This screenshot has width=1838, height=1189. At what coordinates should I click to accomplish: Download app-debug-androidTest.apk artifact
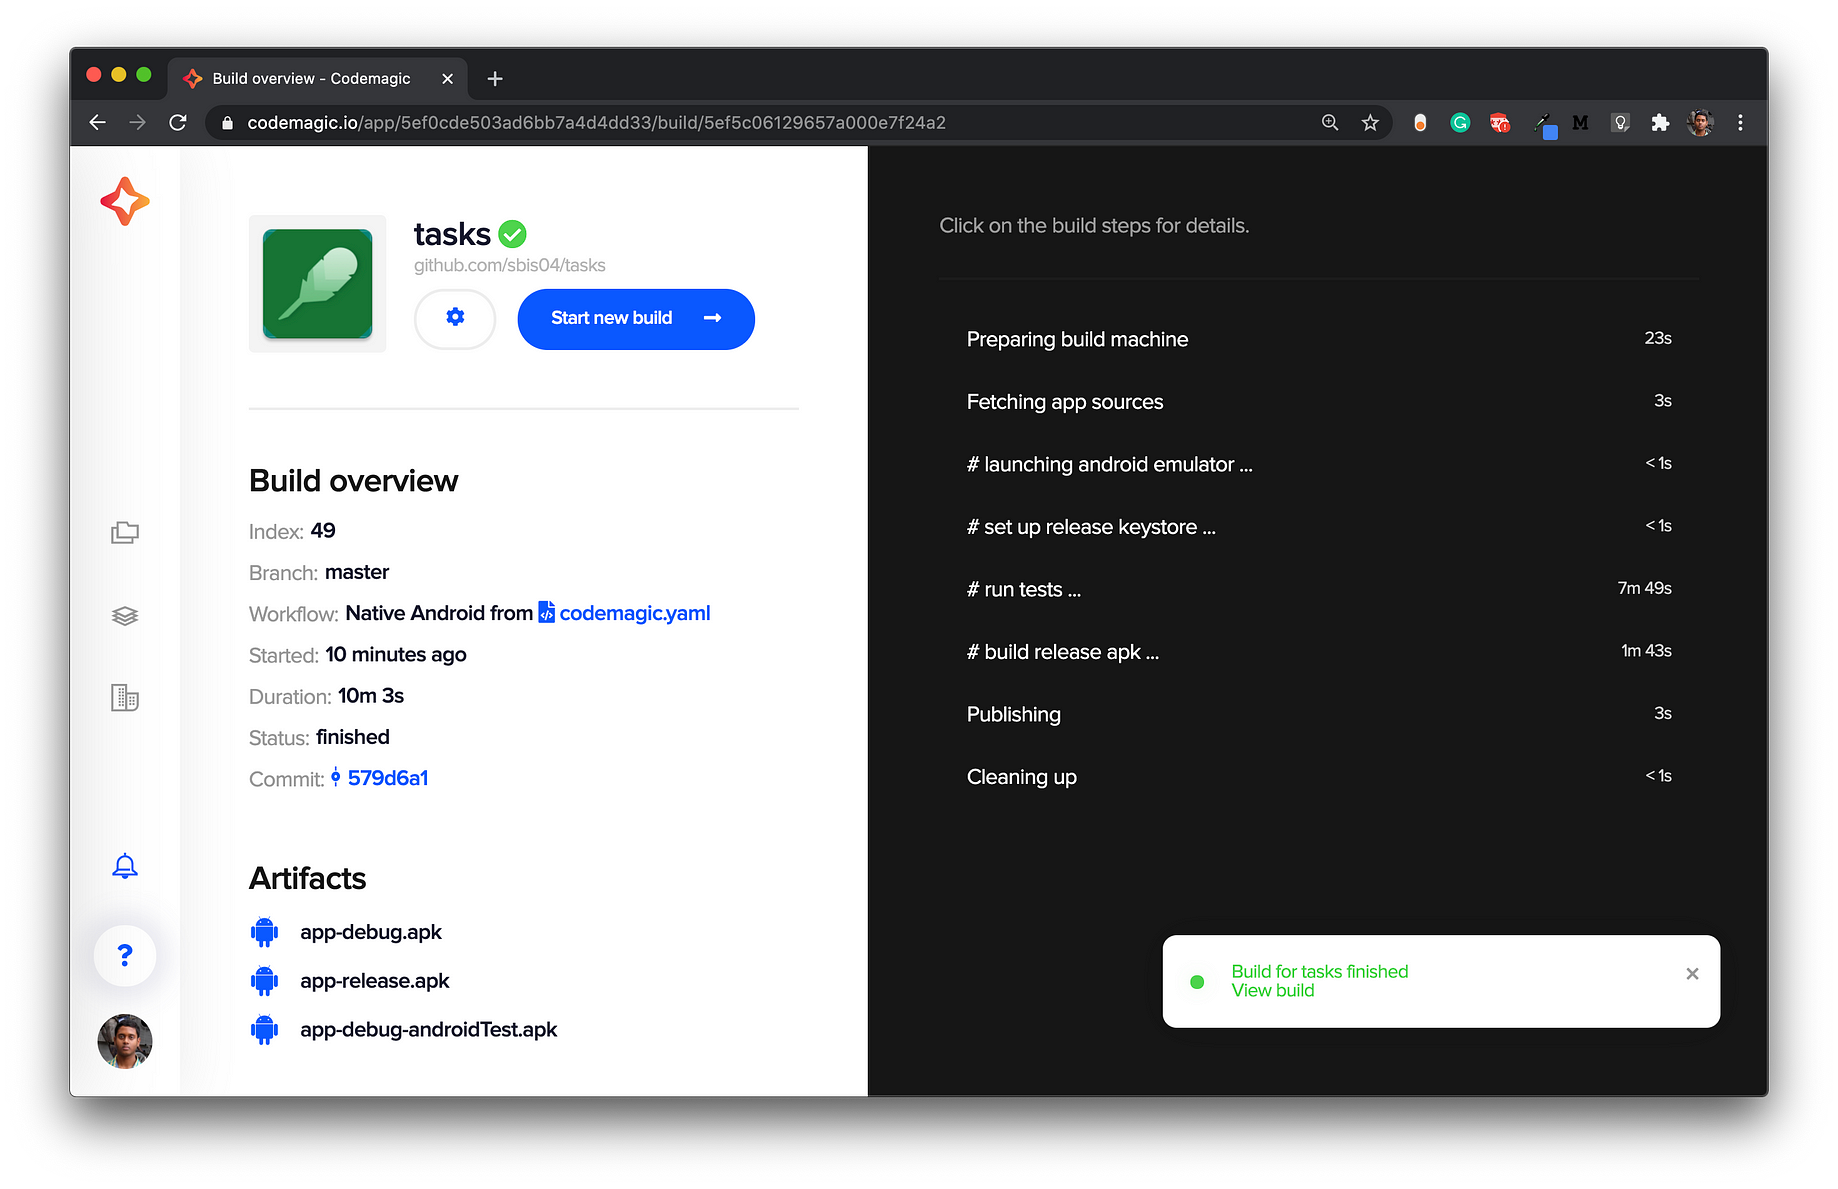[429, 1030]
